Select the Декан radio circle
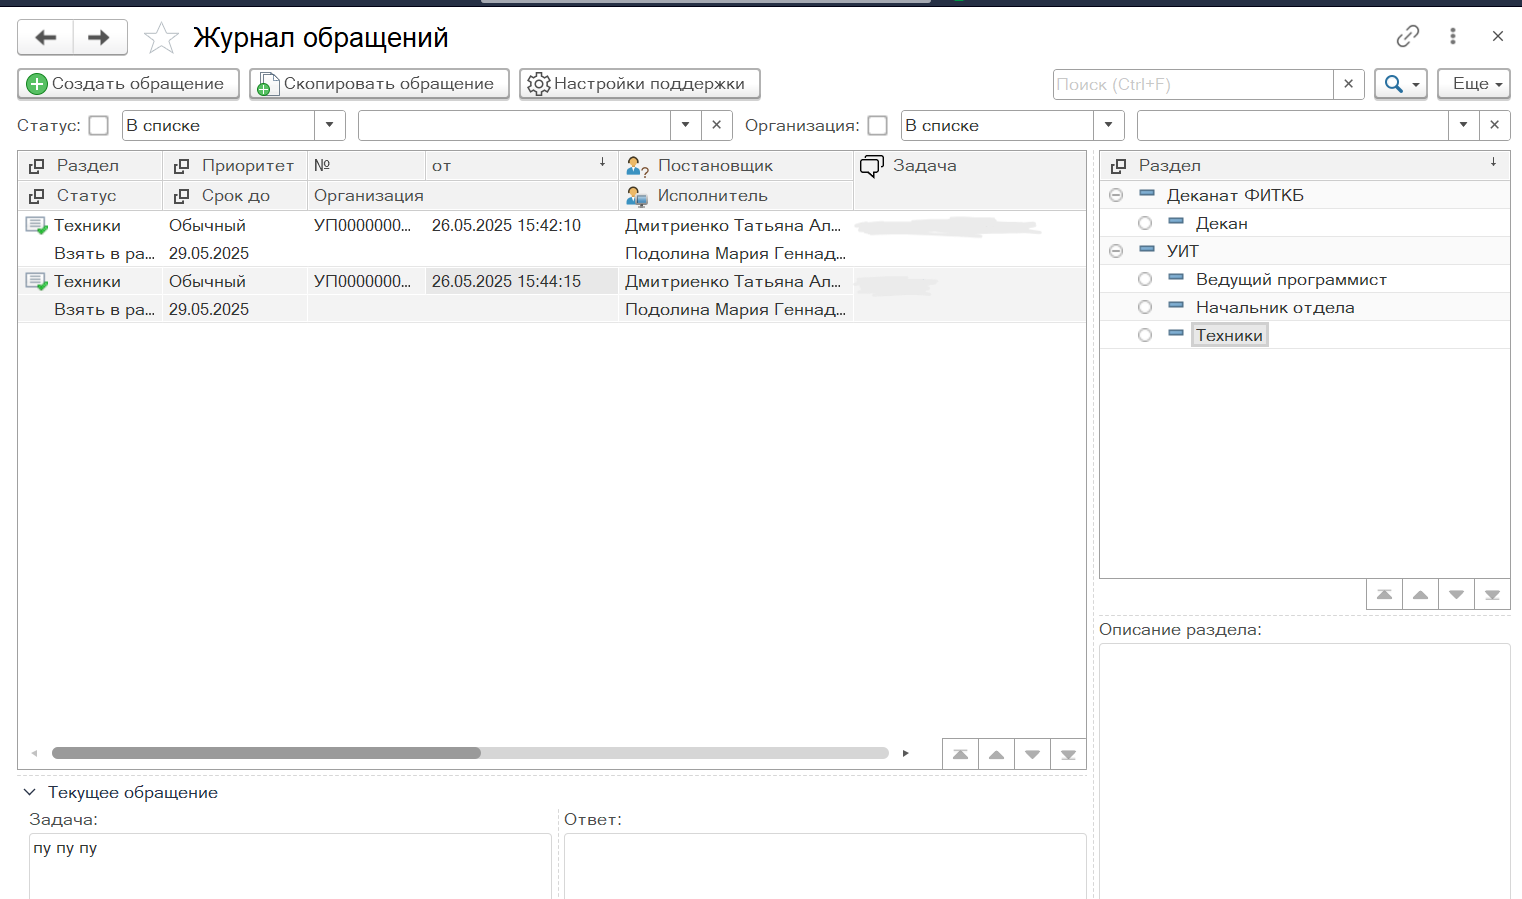The height and width of the screenshot is (899, 1522). tap(1145, 224)
